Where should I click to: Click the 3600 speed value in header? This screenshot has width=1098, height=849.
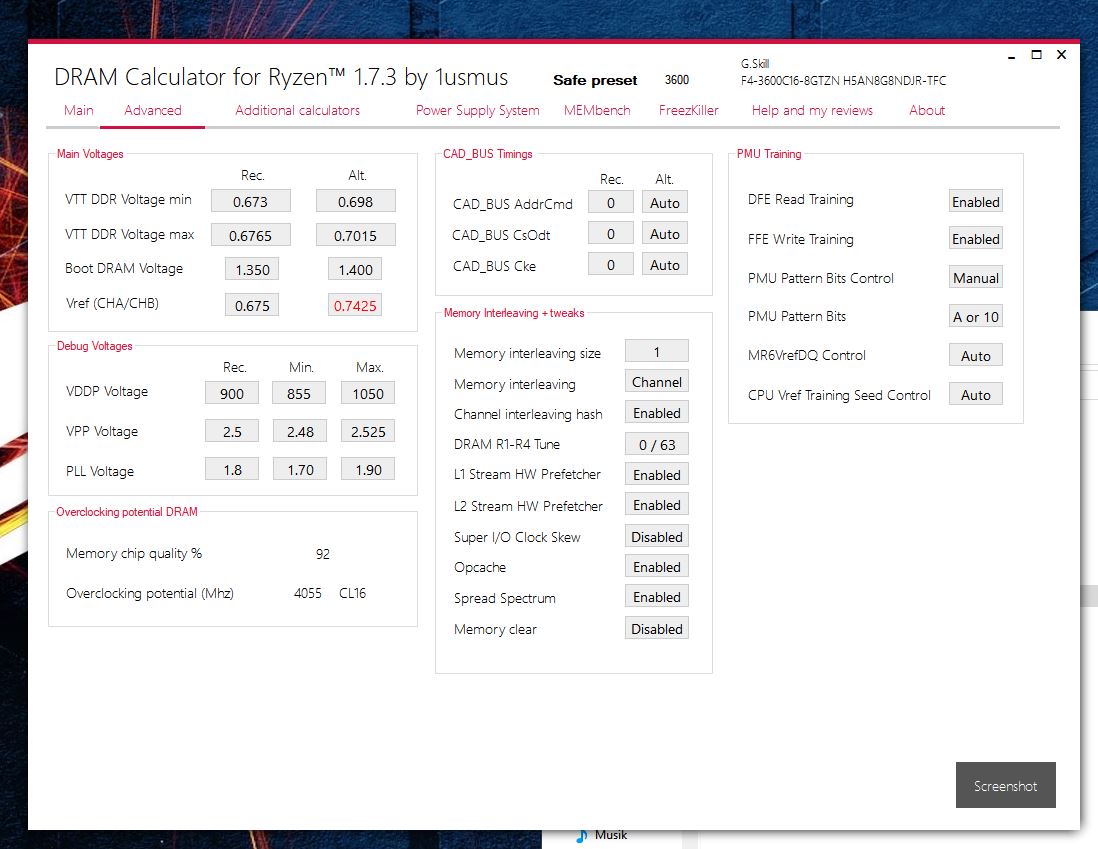pyautogui.click(x=676, y=80)
